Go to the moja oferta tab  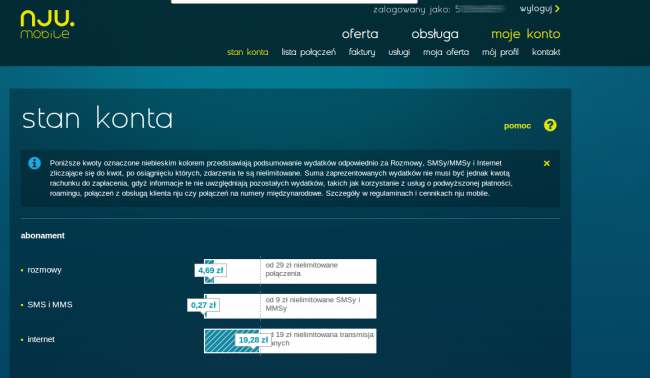(x=446, y=52)
